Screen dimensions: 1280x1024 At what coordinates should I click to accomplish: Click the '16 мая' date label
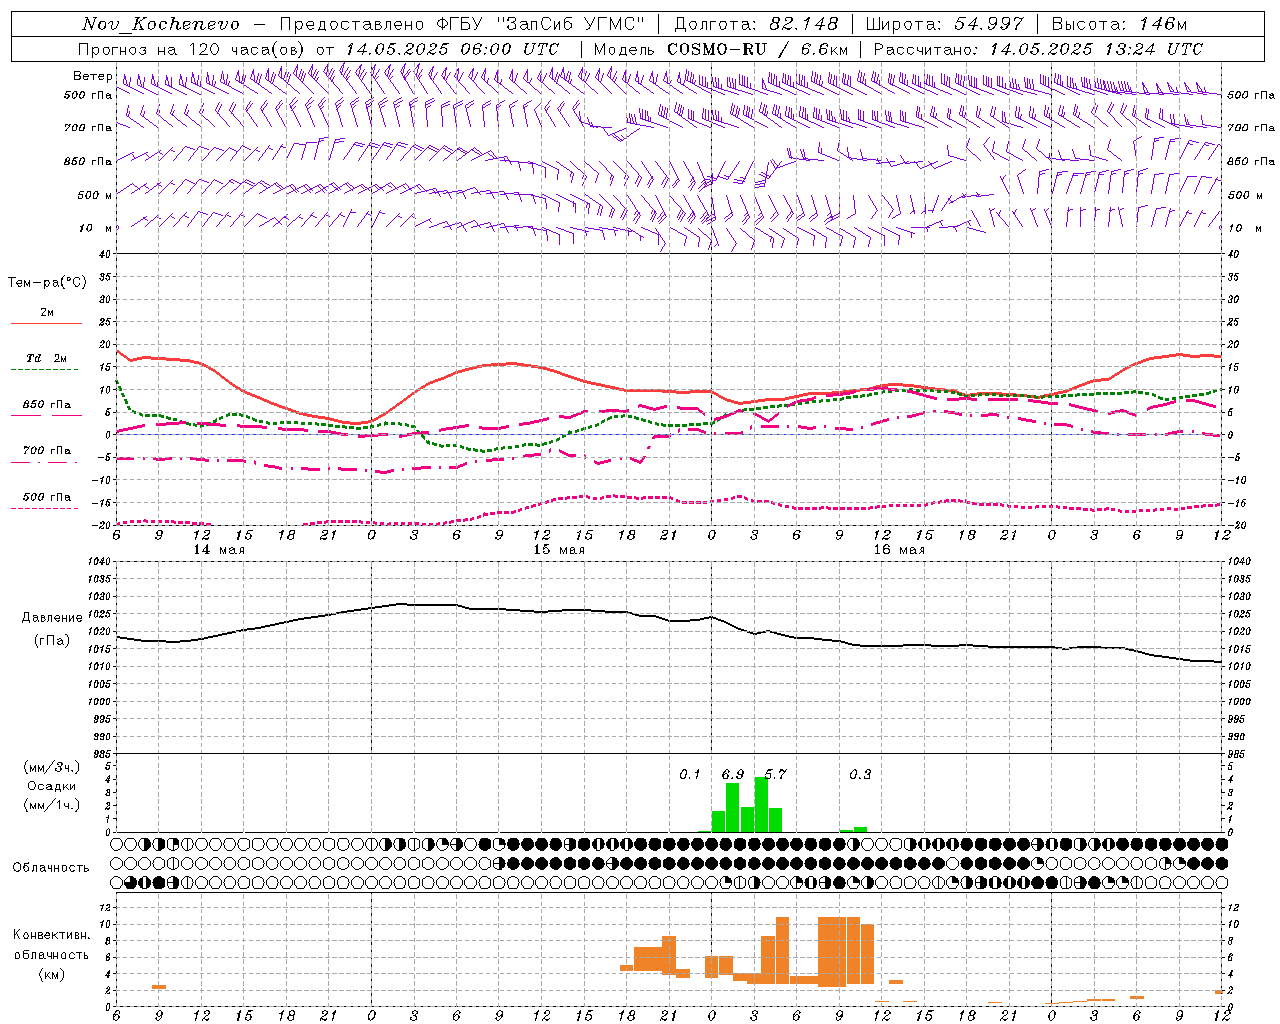pos(899,550)
